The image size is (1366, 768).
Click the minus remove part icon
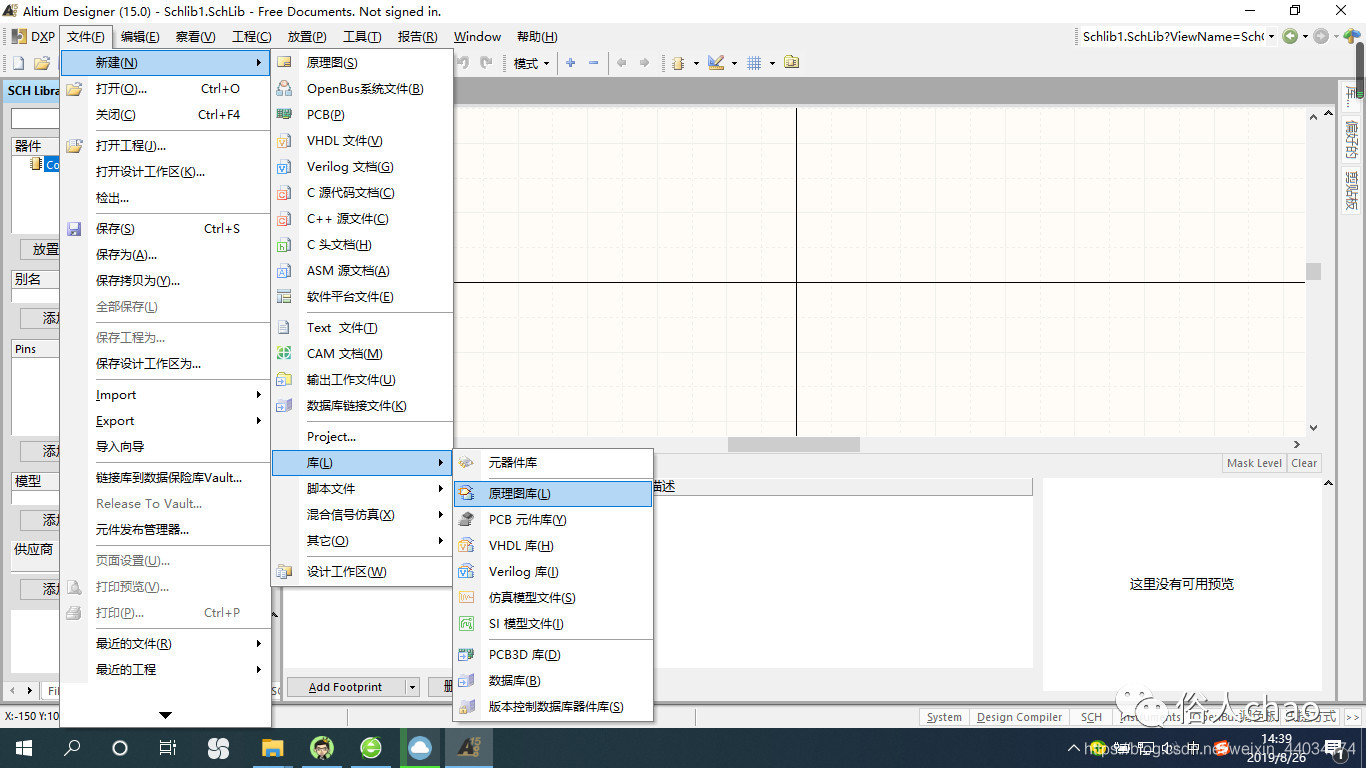tap(593, 63)
